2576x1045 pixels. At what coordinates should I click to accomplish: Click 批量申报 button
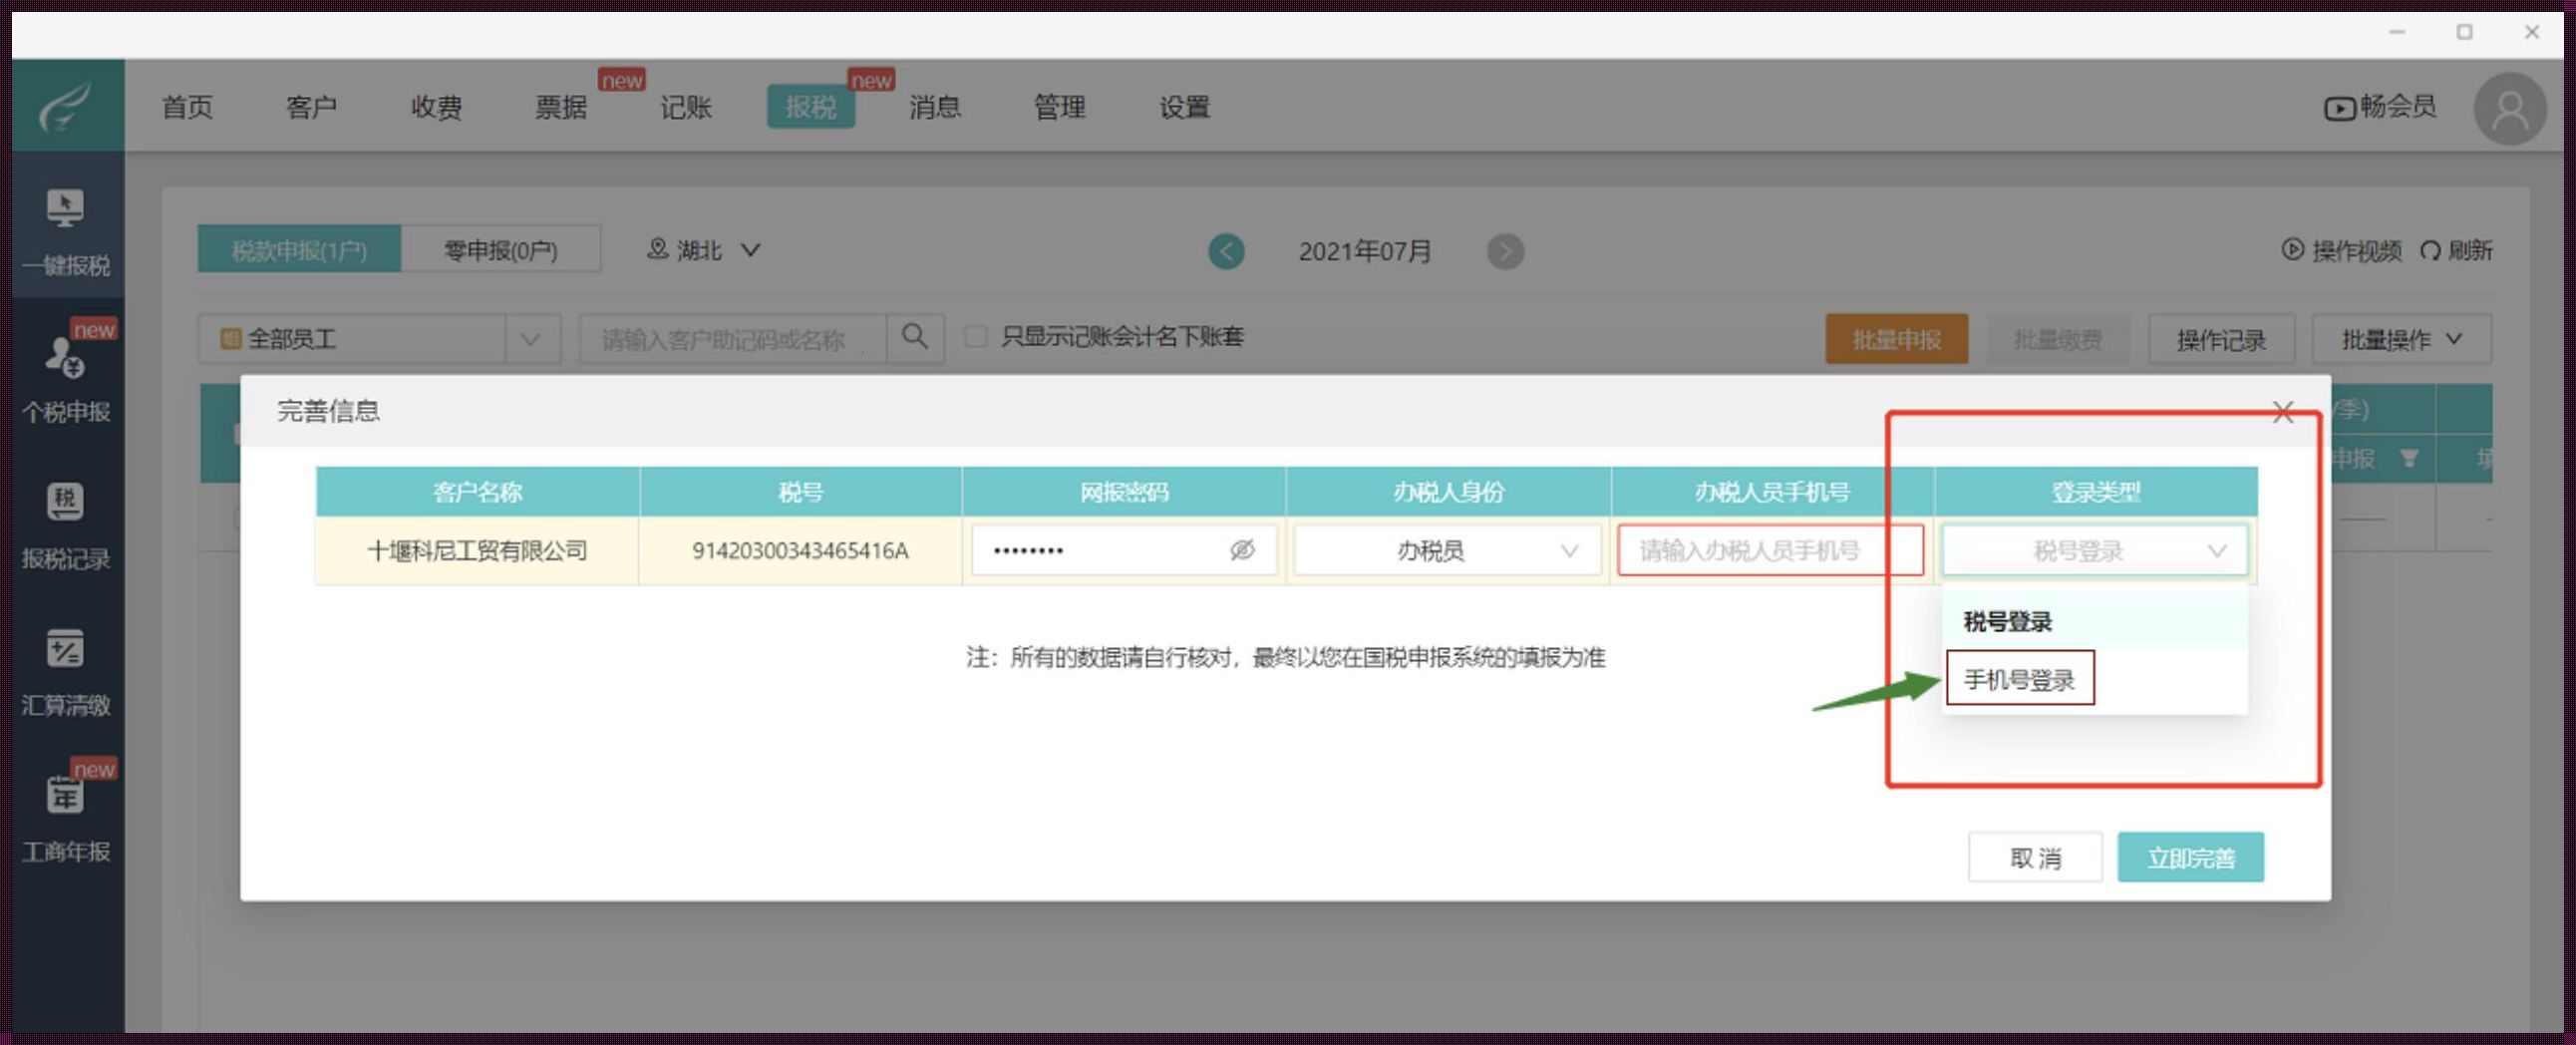1897,339
